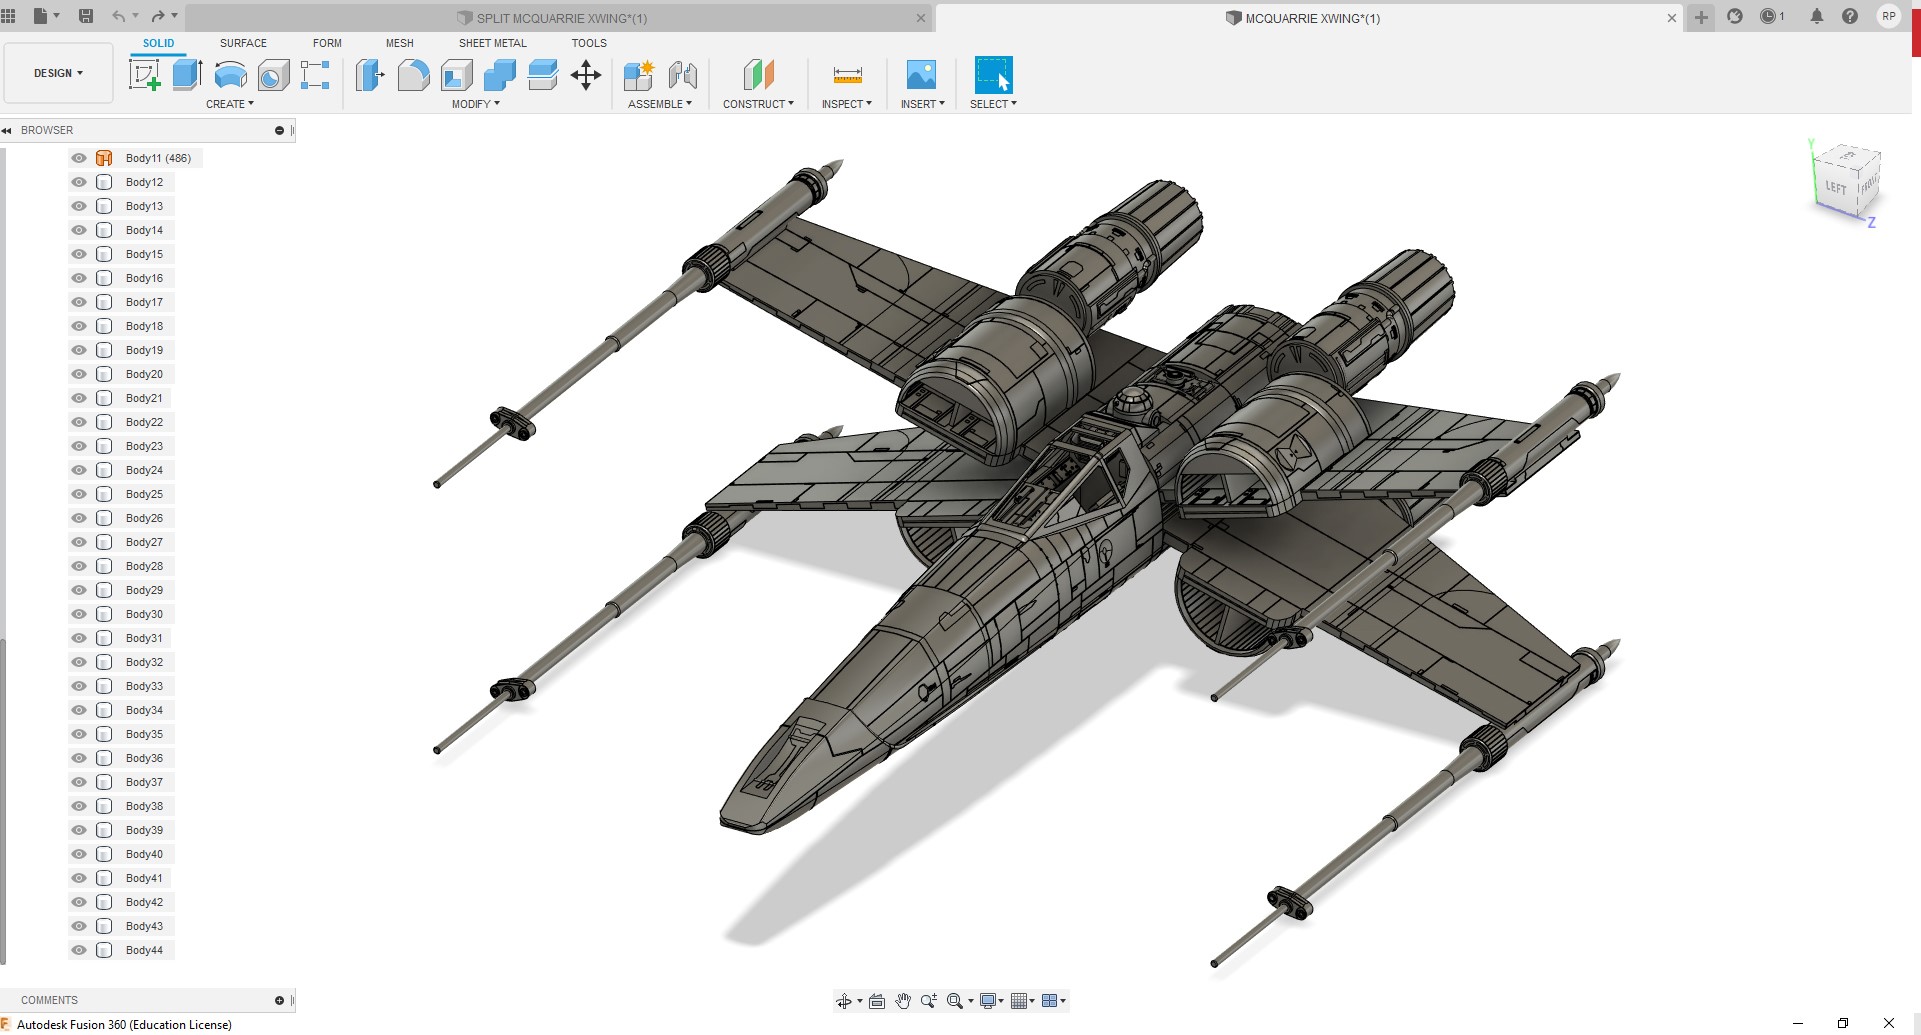Click the Redo arrow icon
The height and width of the screenshot is (1035, 1921).
pyautogui.click(x=158, y=16)
